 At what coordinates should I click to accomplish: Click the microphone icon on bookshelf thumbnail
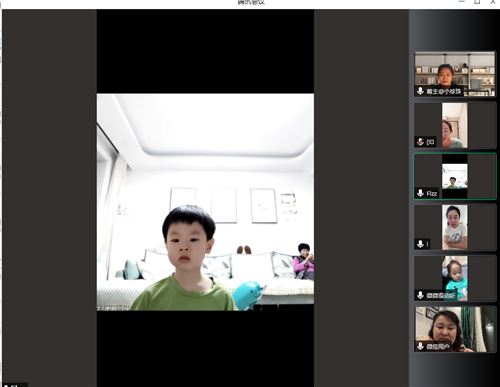pos(420,91)
